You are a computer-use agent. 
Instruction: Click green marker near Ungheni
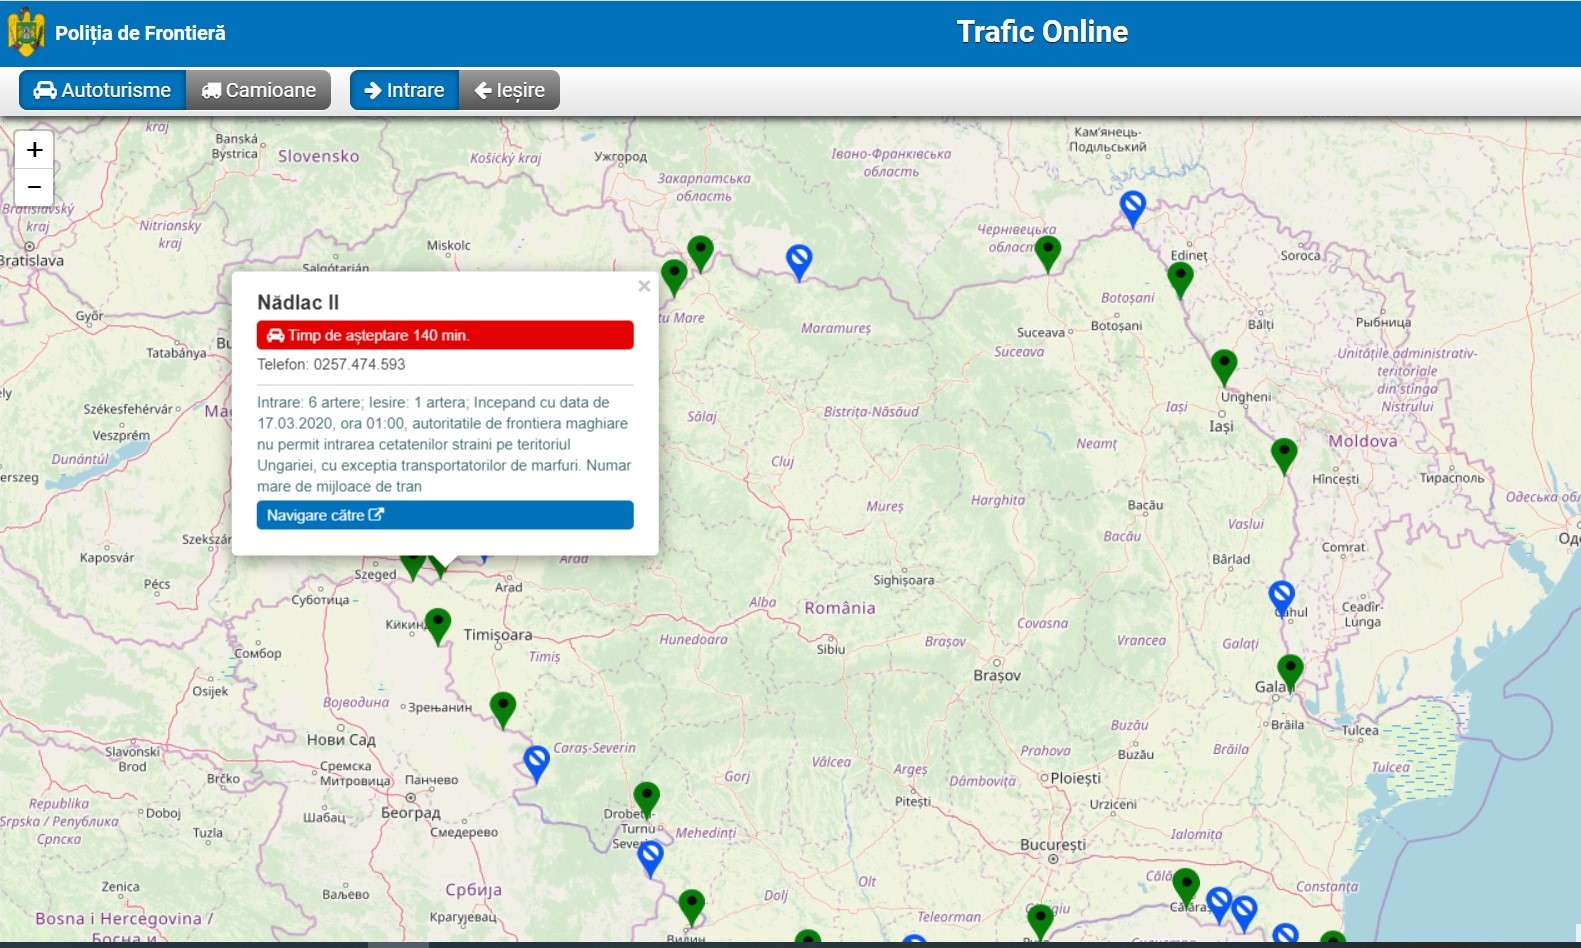tap(1224, 366)
